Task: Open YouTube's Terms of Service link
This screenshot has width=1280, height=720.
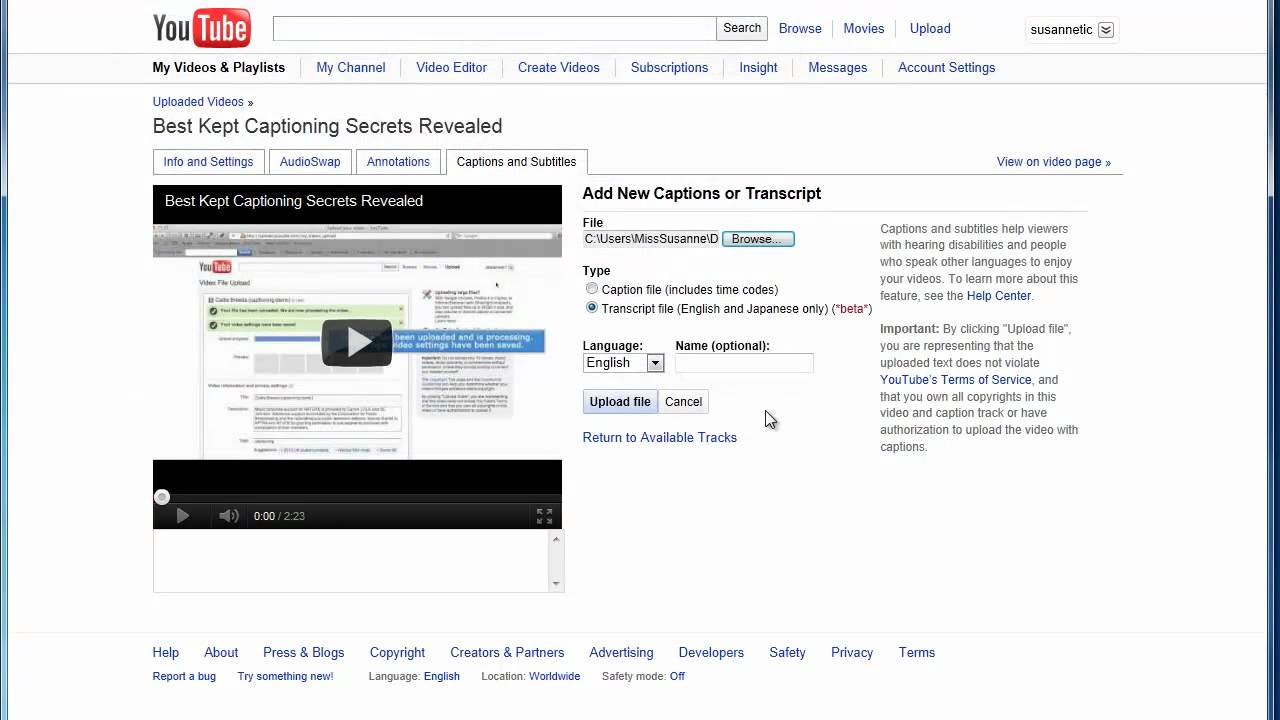Action: [x=956, y=380]
